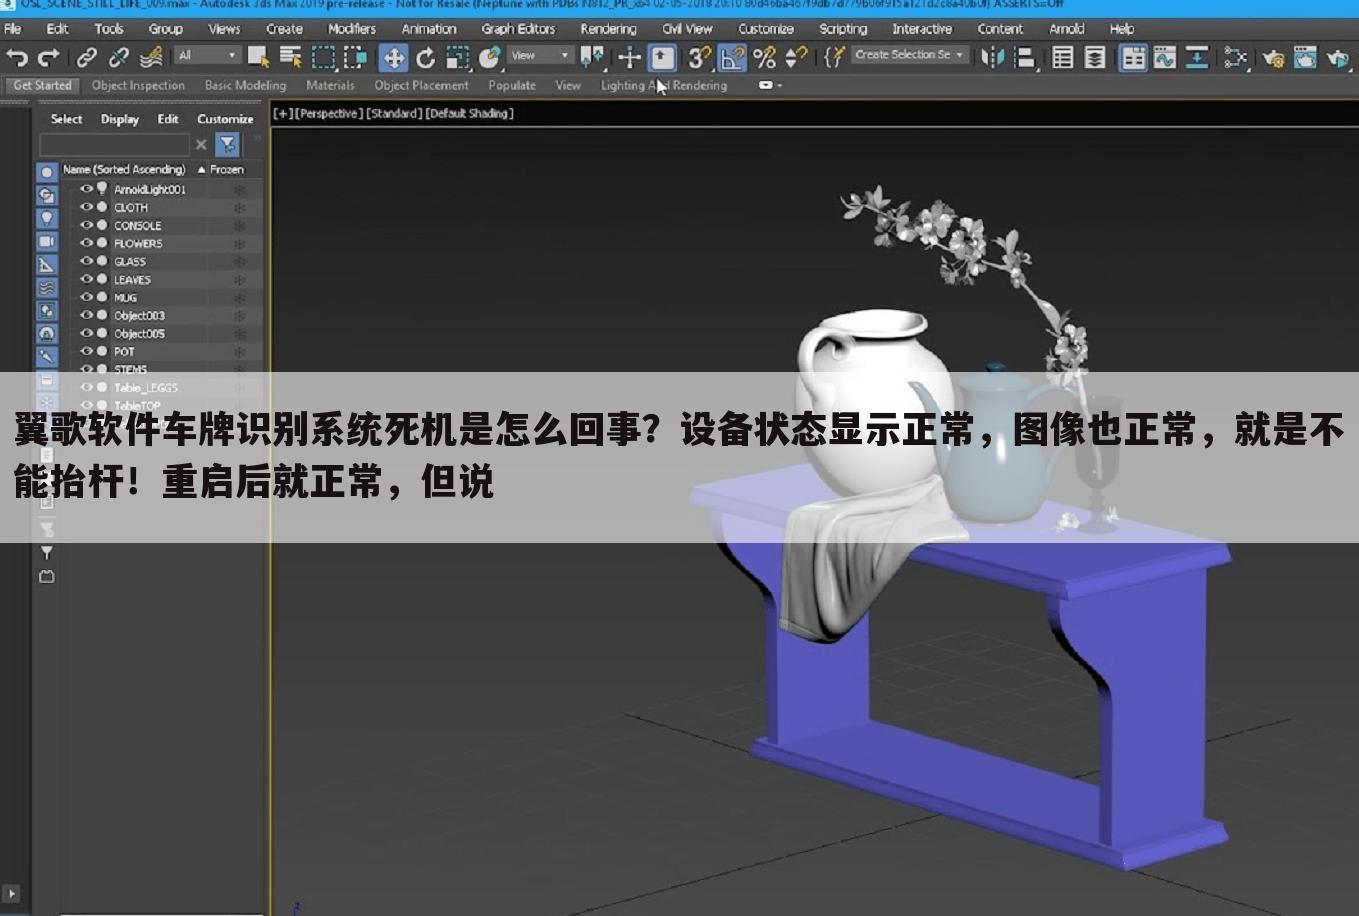Viewport: 1359px width, 916px height.
Task: Open Scene Explorer Display menu
Action: point(120,119)
